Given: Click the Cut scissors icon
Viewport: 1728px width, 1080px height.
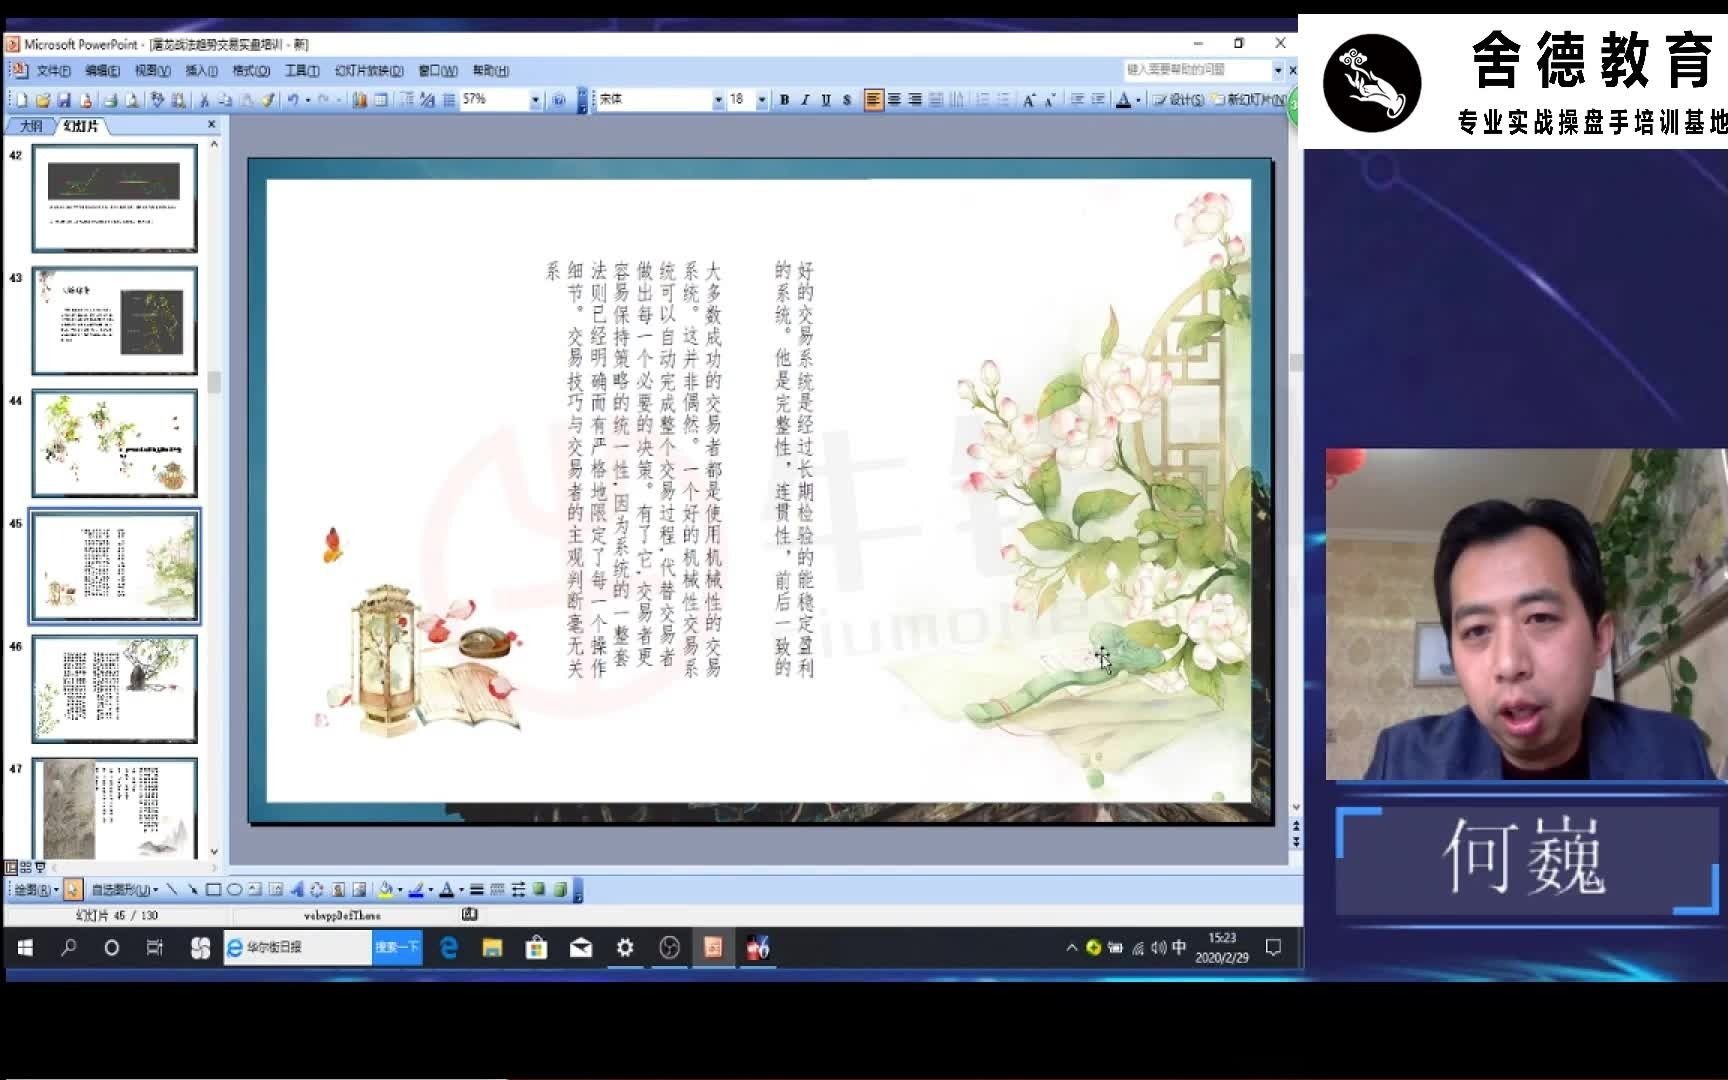Looking at the screenshot, I should pyautogui.click(x=203, y=100).
